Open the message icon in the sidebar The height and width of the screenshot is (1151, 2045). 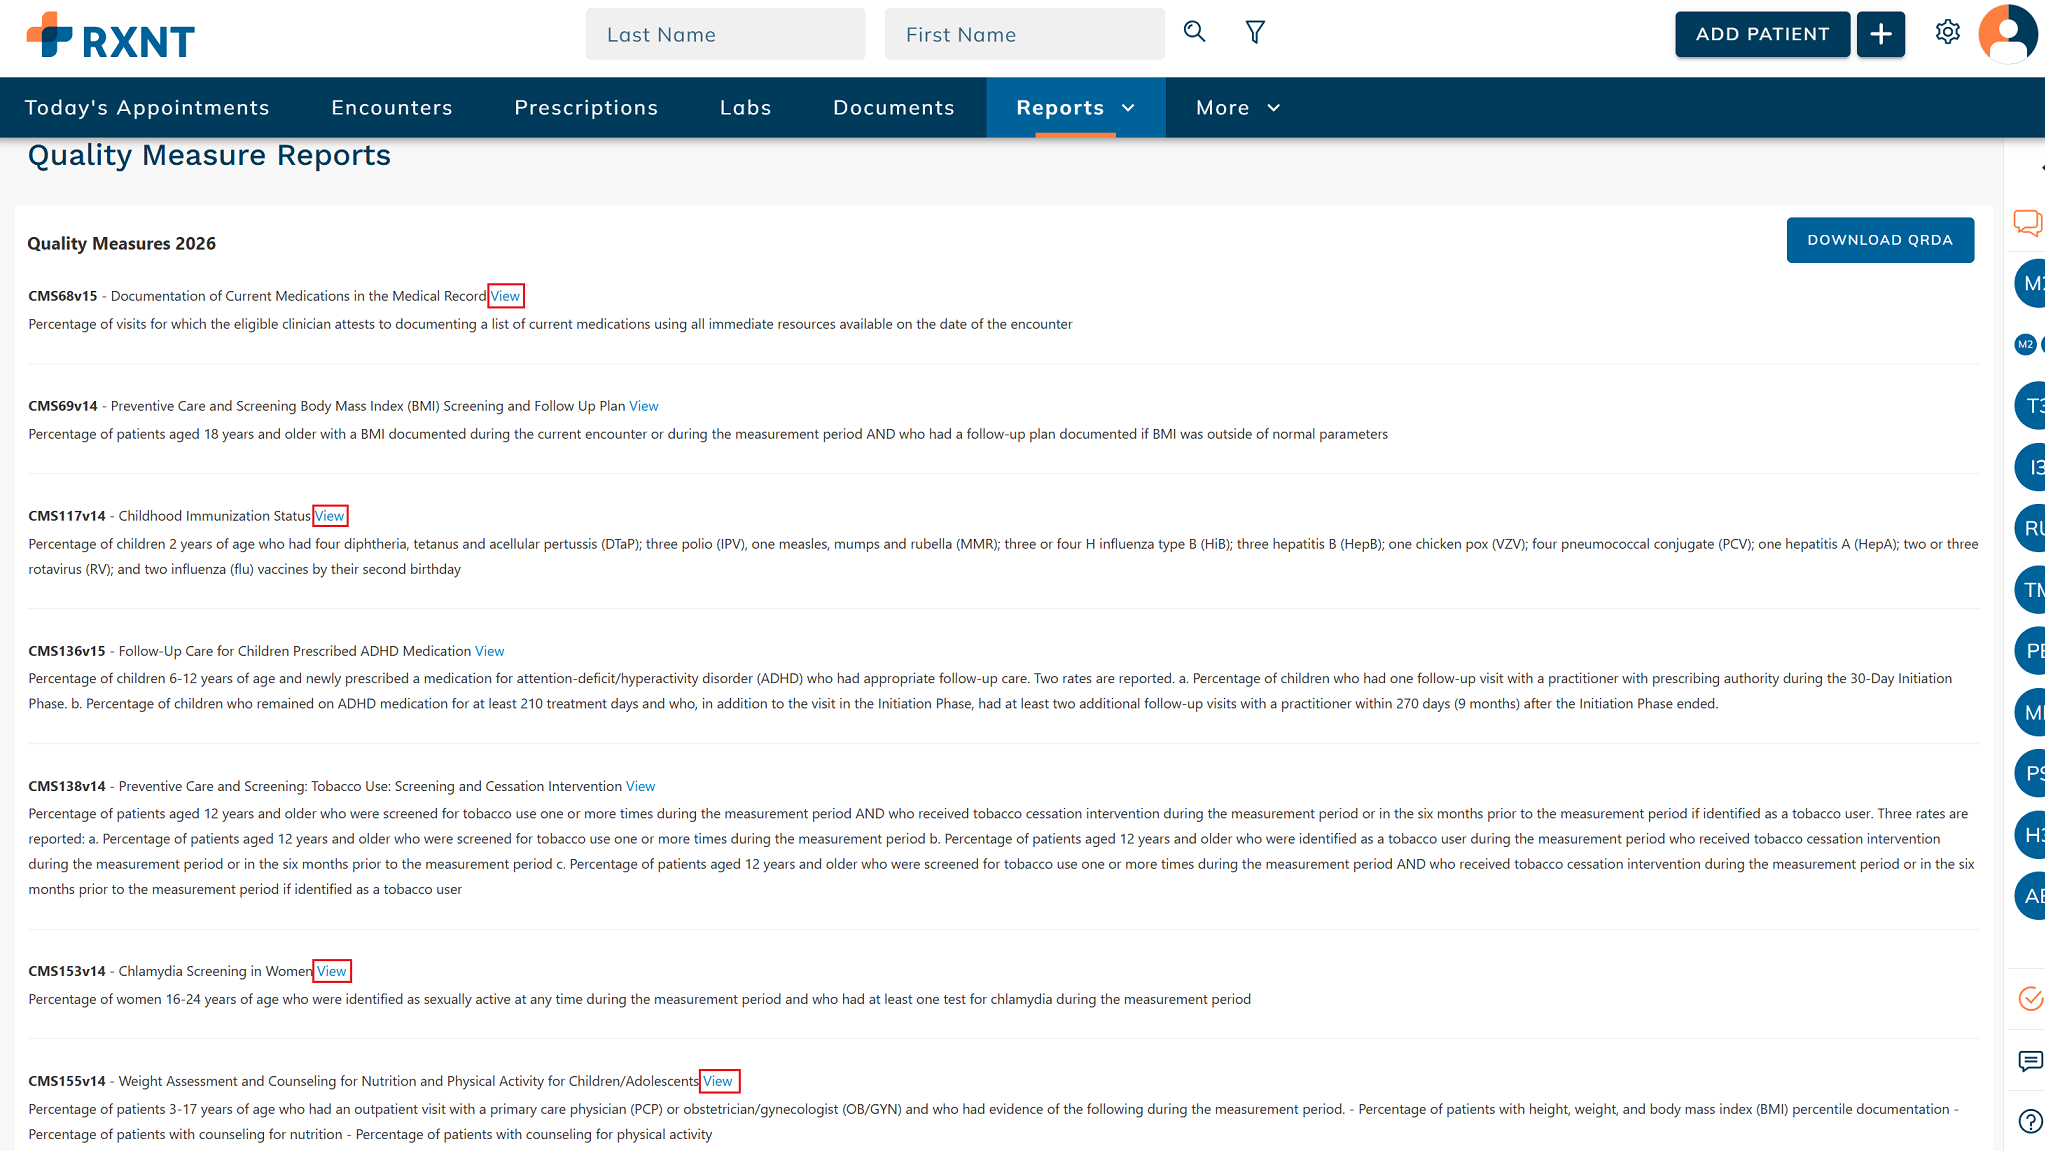[x=2030, y=1061]
